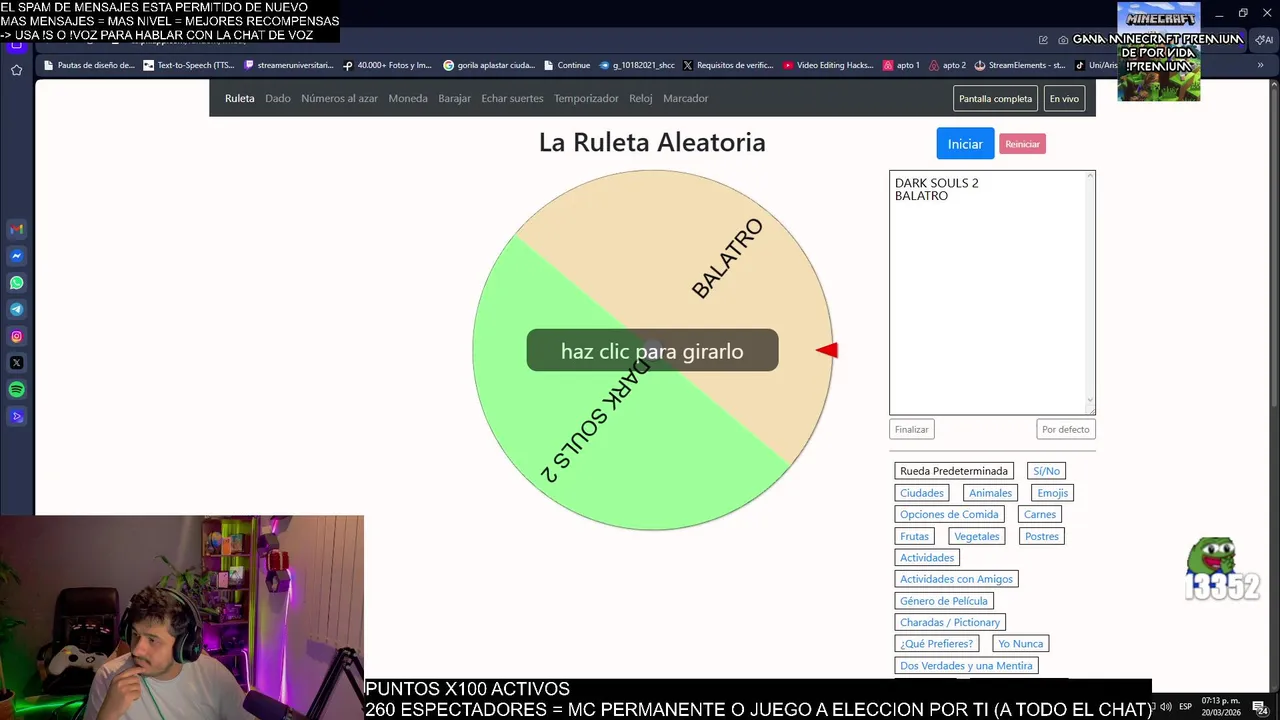The height and width of the screenshot is (720, 1280).
Task: Start the wheel with Iniciar
Action: 965,144
